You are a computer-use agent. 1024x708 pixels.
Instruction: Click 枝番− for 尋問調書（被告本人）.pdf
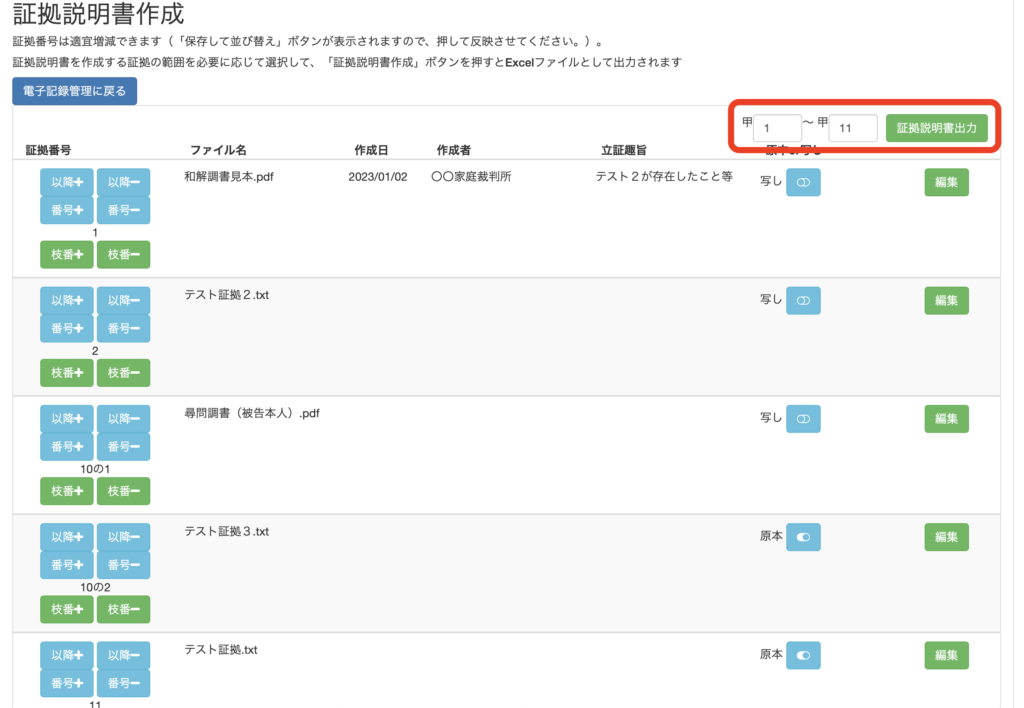tap(123, 491)
